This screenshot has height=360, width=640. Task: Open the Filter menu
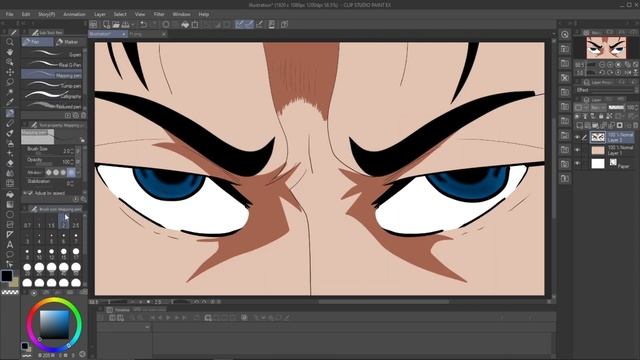click(x=159, y=14)
